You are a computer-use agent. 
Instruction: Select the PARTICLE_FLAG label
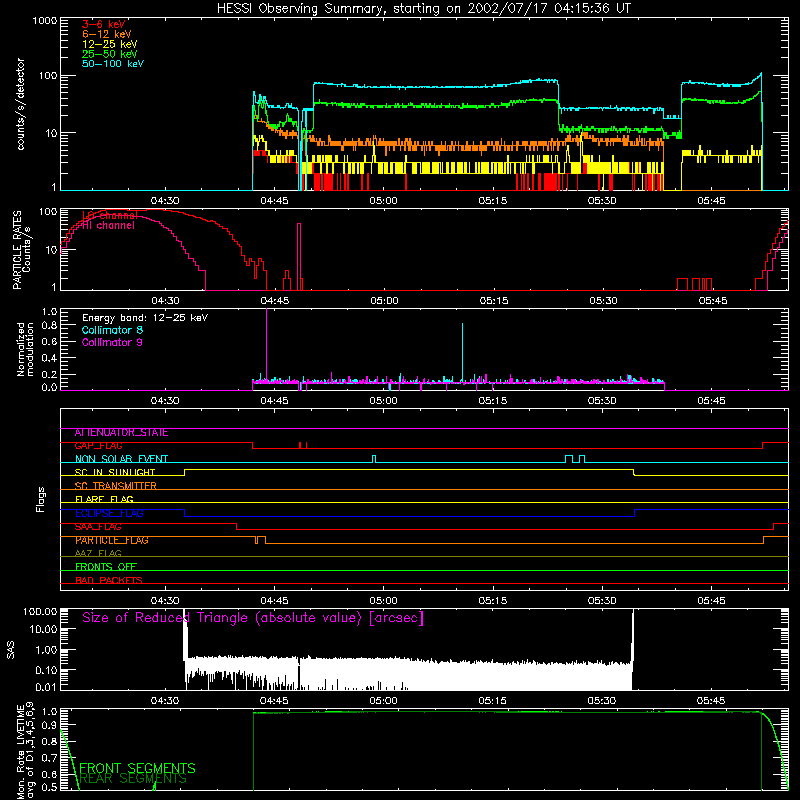pyautogui.click(x=112, y=540)
